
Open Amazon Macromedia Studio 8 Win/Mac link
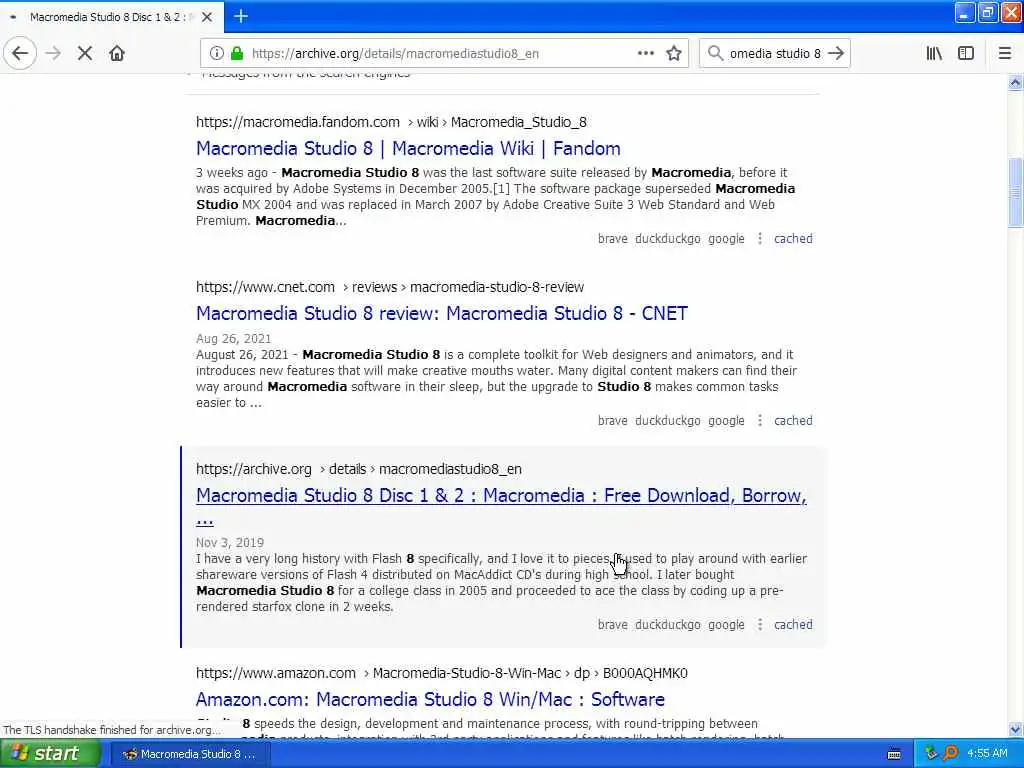(430, 699)
